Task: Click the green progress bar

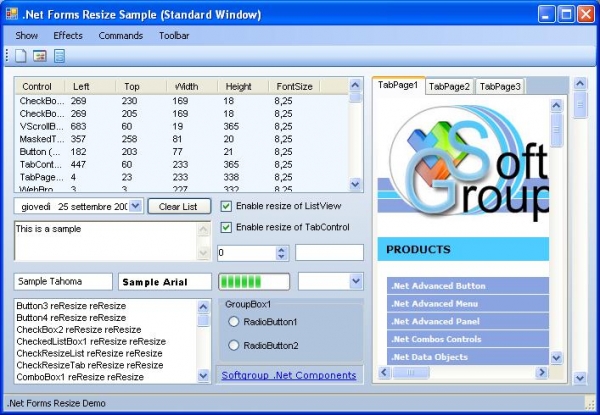Action: (254, 282)
